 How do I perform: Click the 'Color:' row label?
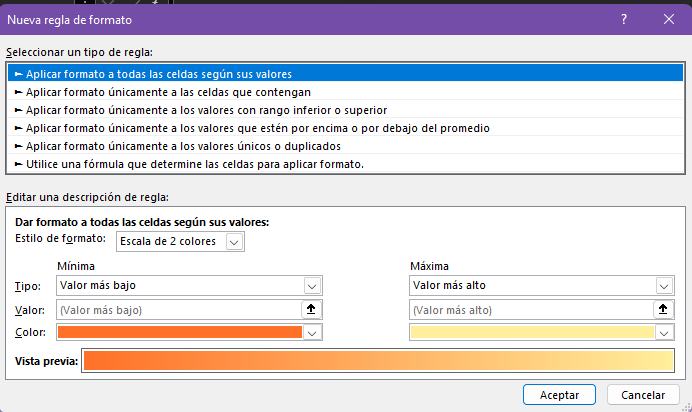click(30, 332)
